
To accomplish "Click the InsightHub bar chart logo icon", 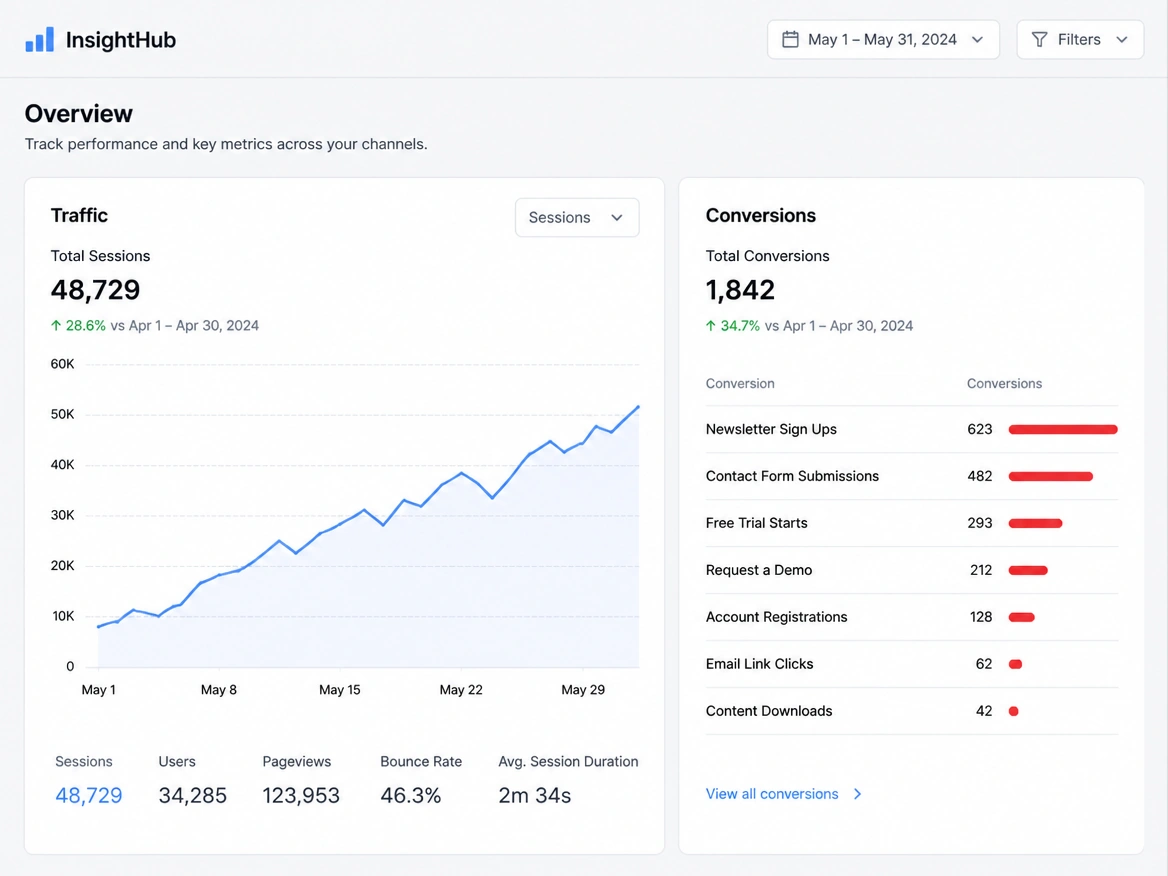I will click(x=39, y=39).
